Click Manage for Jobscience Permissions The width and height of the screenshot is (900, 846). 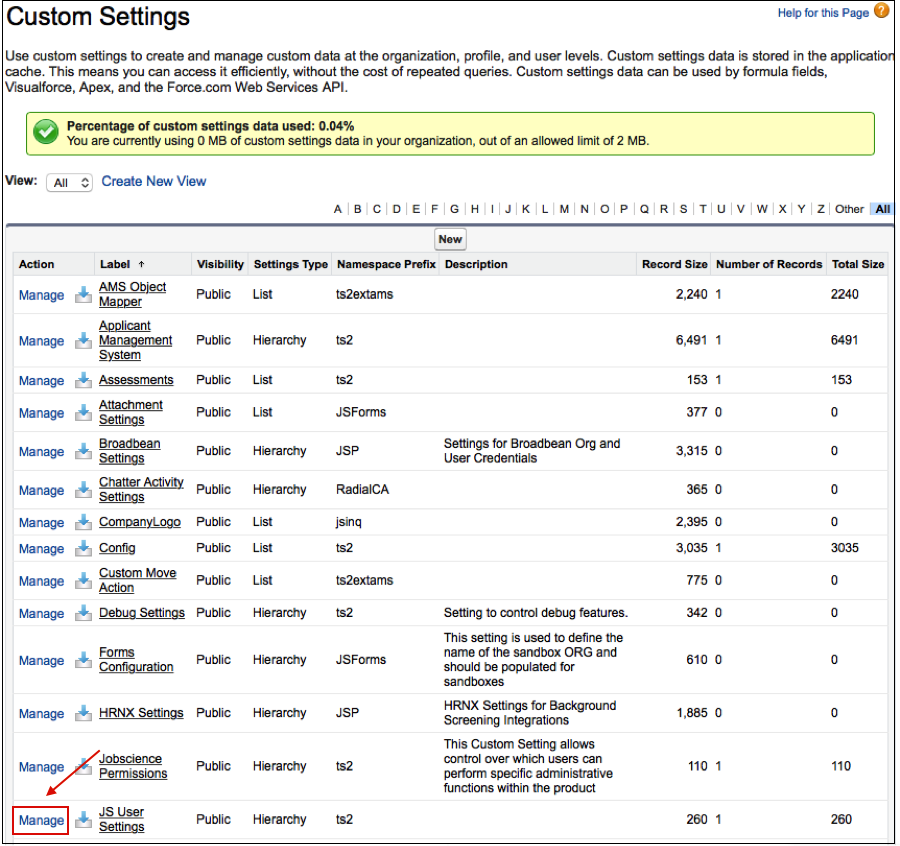[x=41, y=767]
